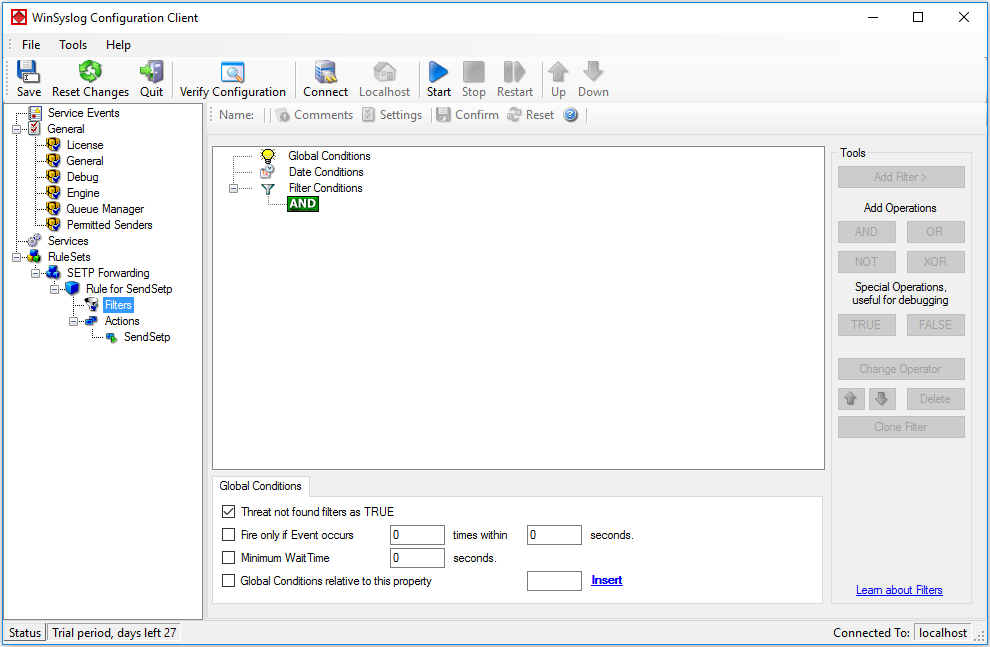
Task: Select the SendSetp action in the tree
Action: [147, 337]
